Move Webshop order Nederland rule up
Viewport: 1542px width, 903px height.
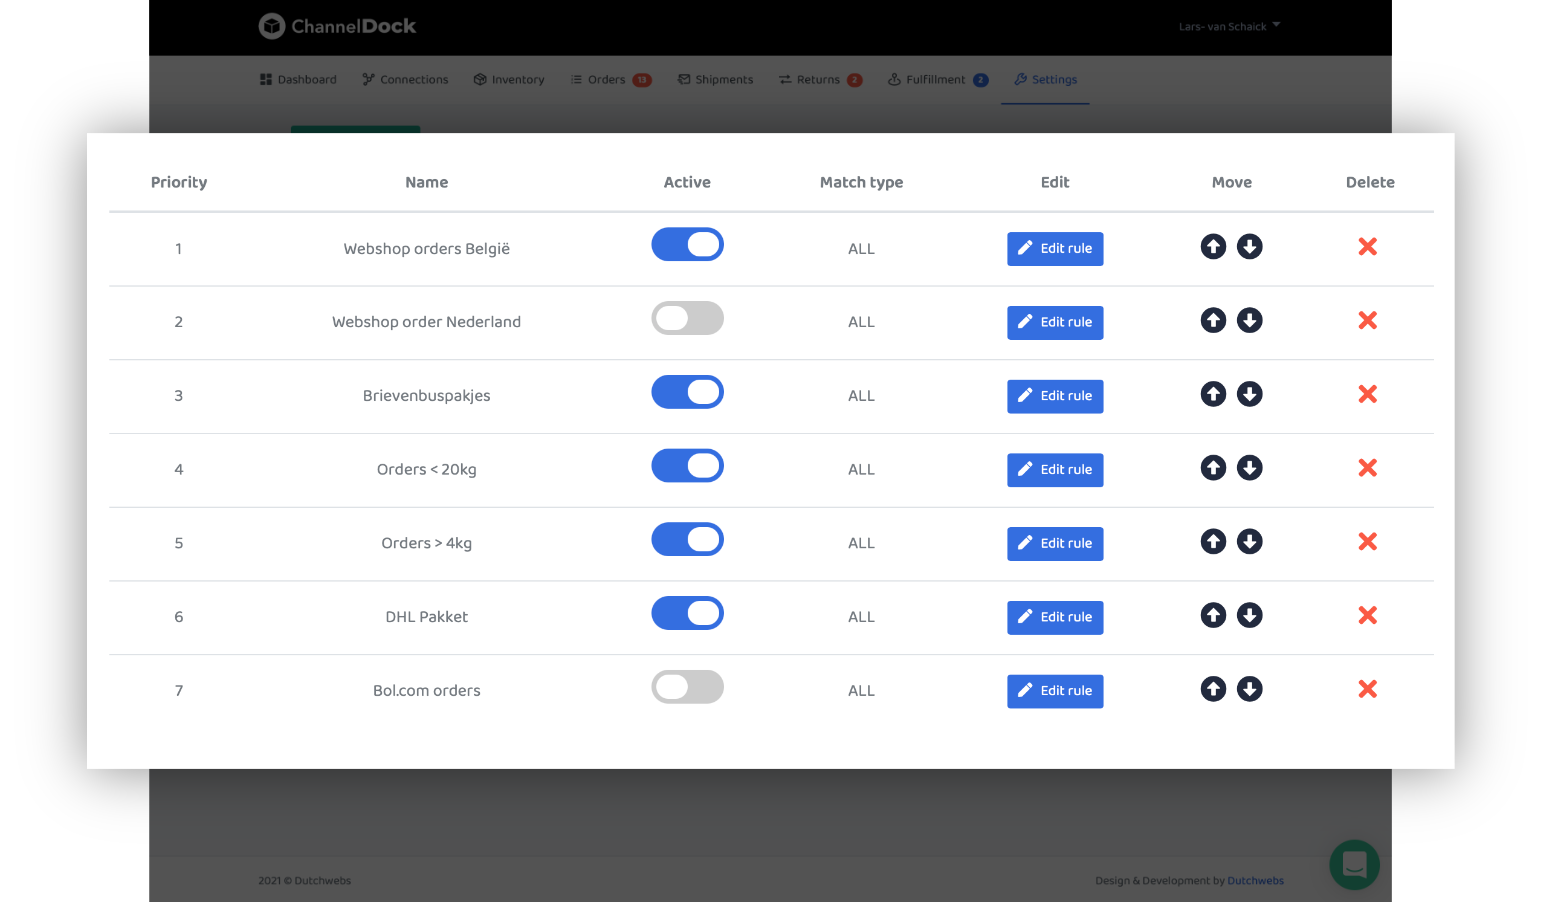tap(1213, 320)
